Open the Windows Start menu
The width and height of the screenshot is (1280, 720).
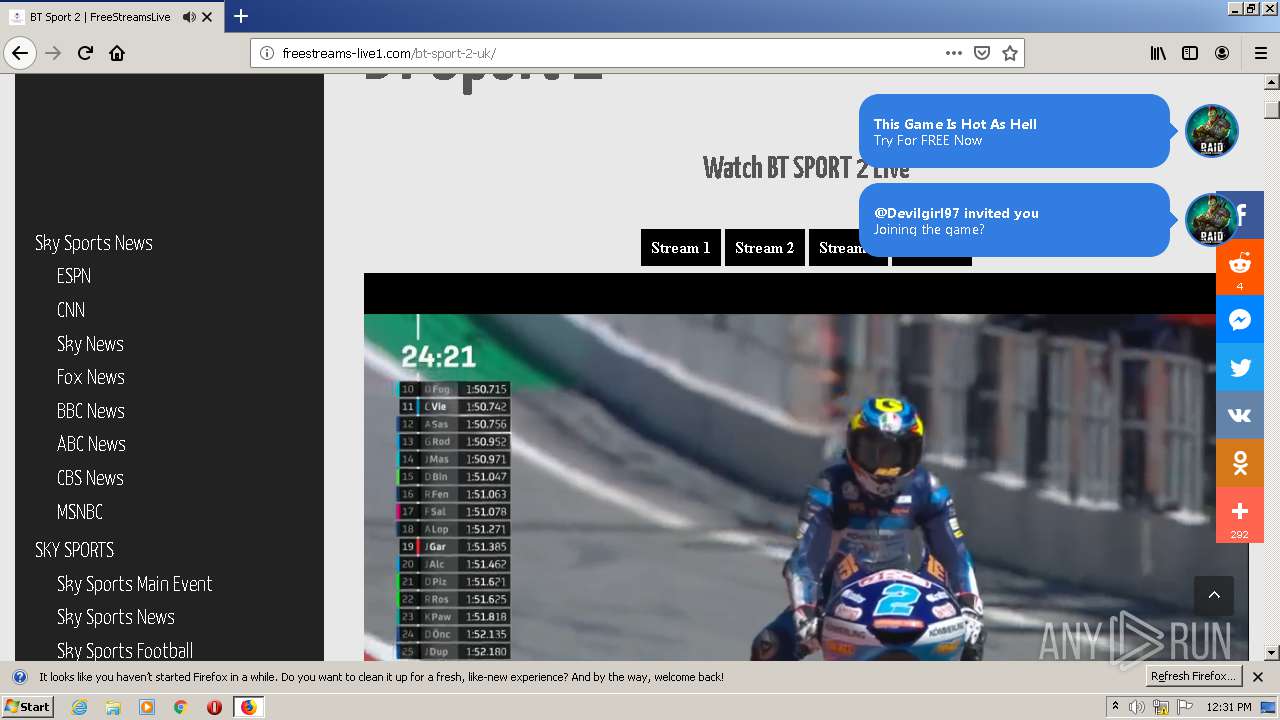[27, 706]
